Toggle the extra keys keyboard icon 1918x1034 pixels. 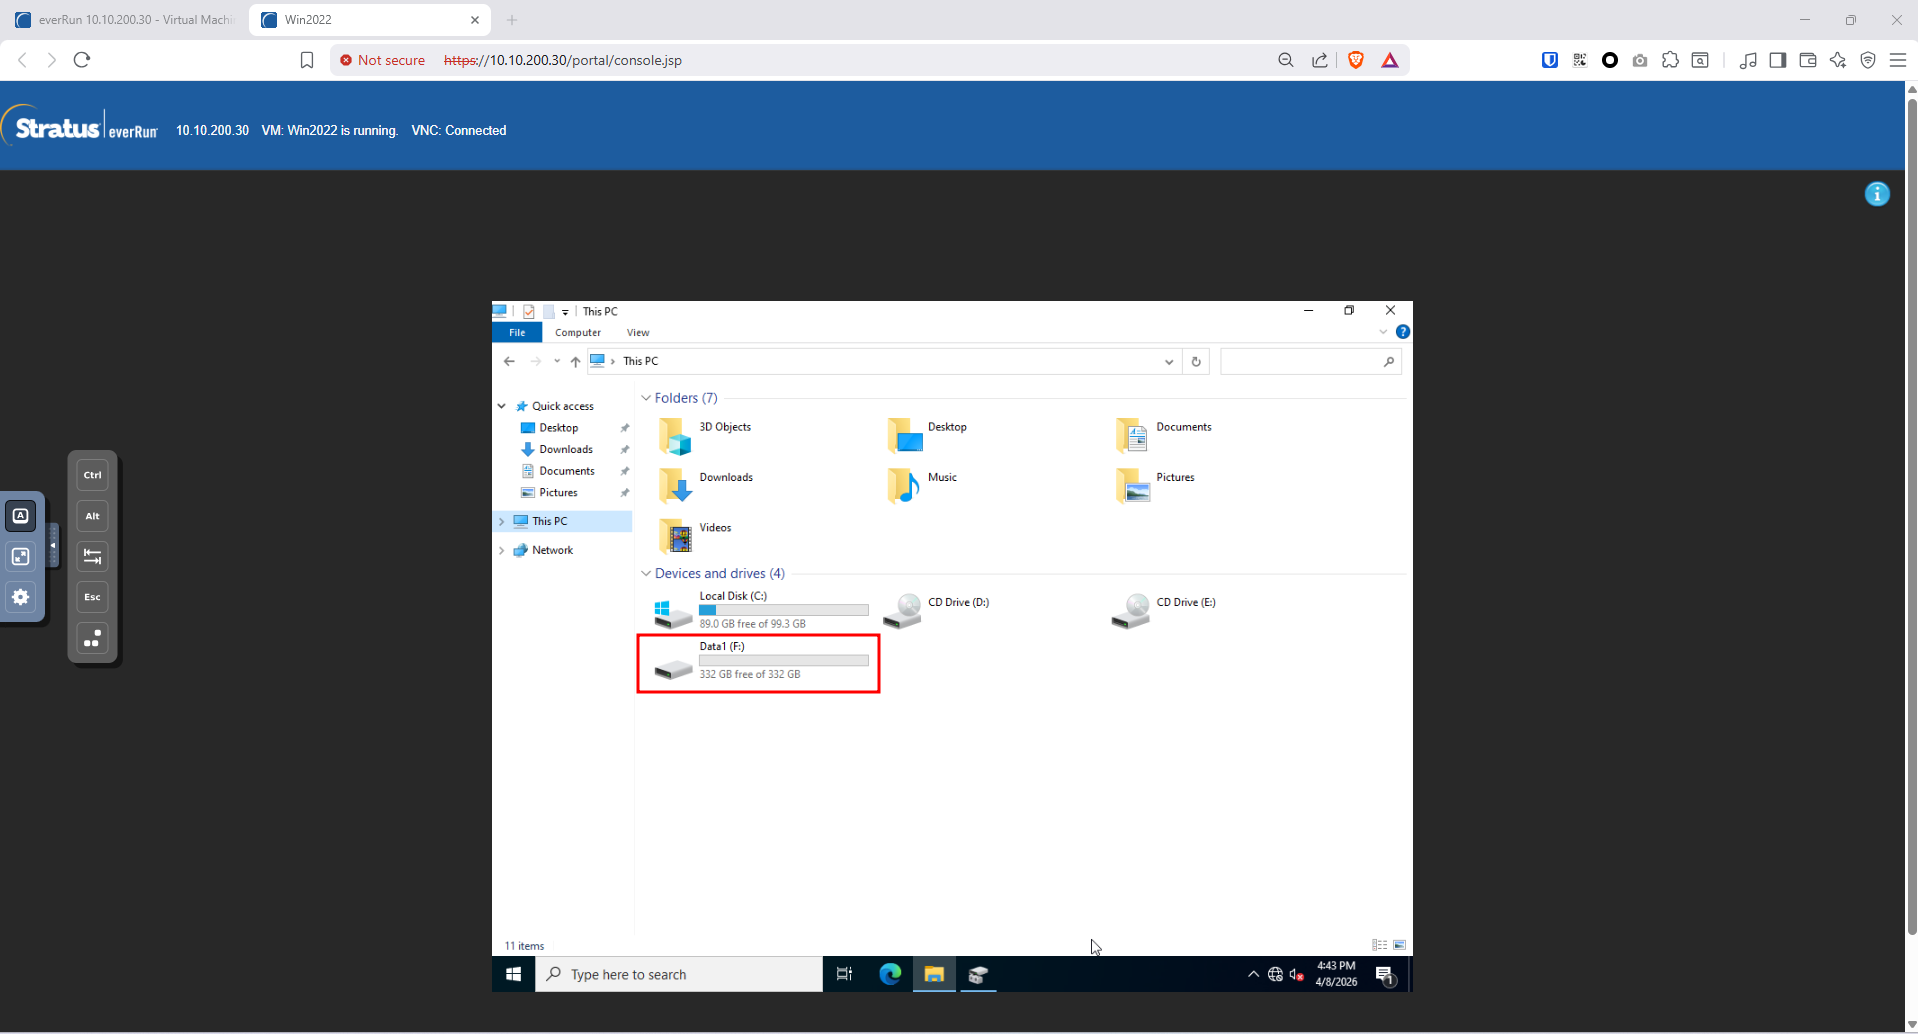coord(21,516)
